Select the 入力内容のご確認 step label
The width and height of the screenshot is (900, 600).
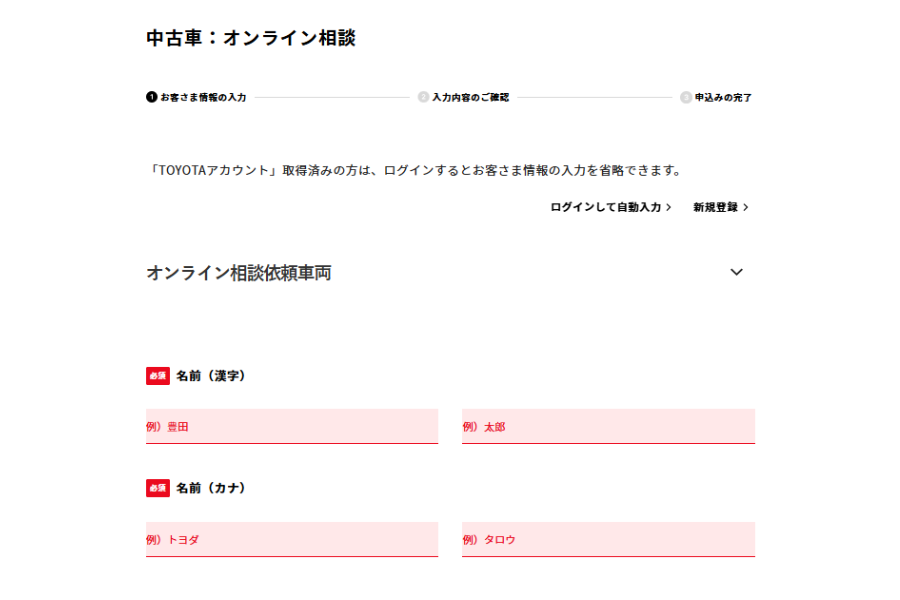tap(470, 97)
